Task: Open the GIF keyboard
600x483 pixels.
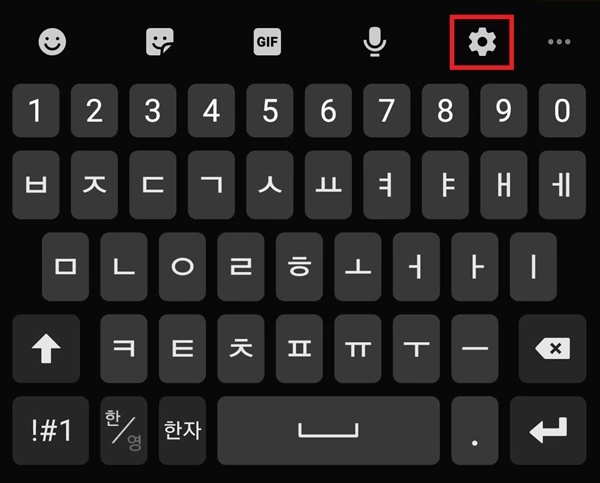Action: coord(267,42)
